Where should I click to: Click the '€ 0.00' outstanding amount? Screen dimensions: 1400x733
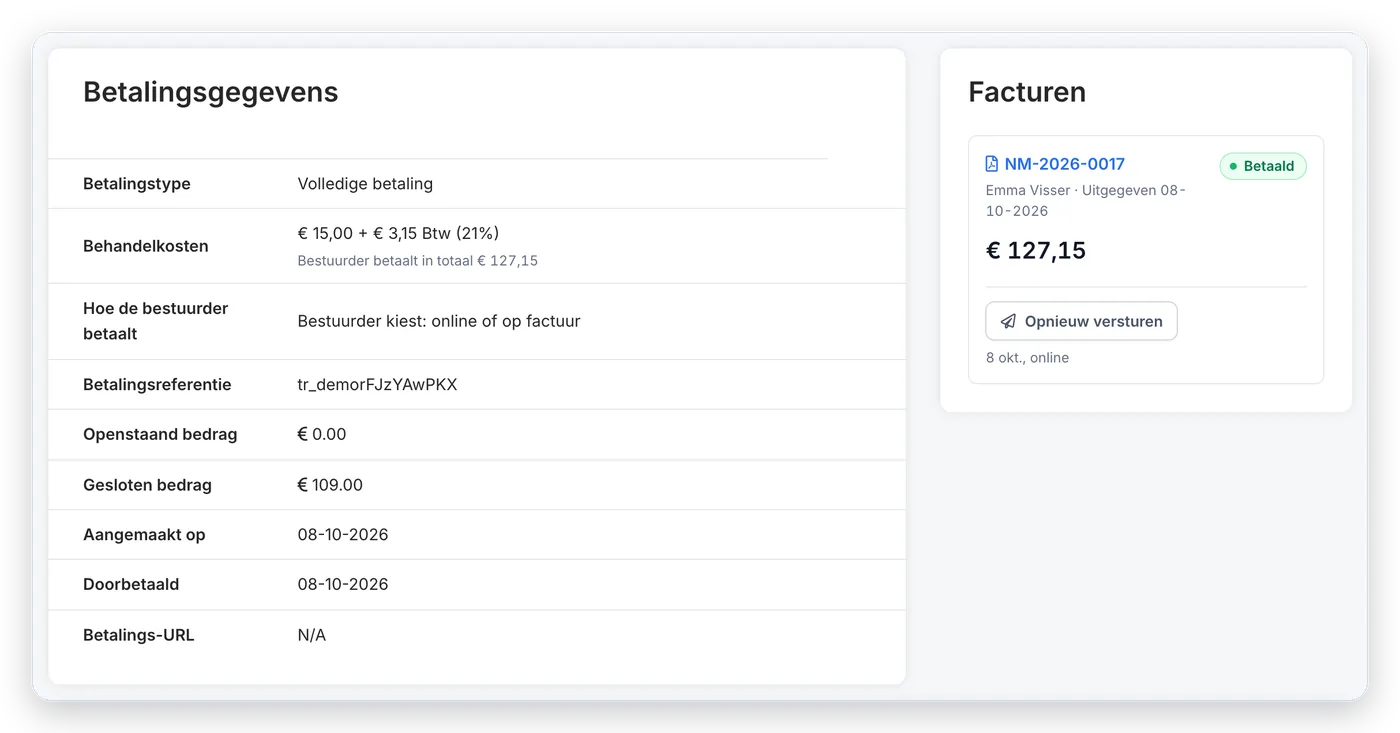point(322,435)
